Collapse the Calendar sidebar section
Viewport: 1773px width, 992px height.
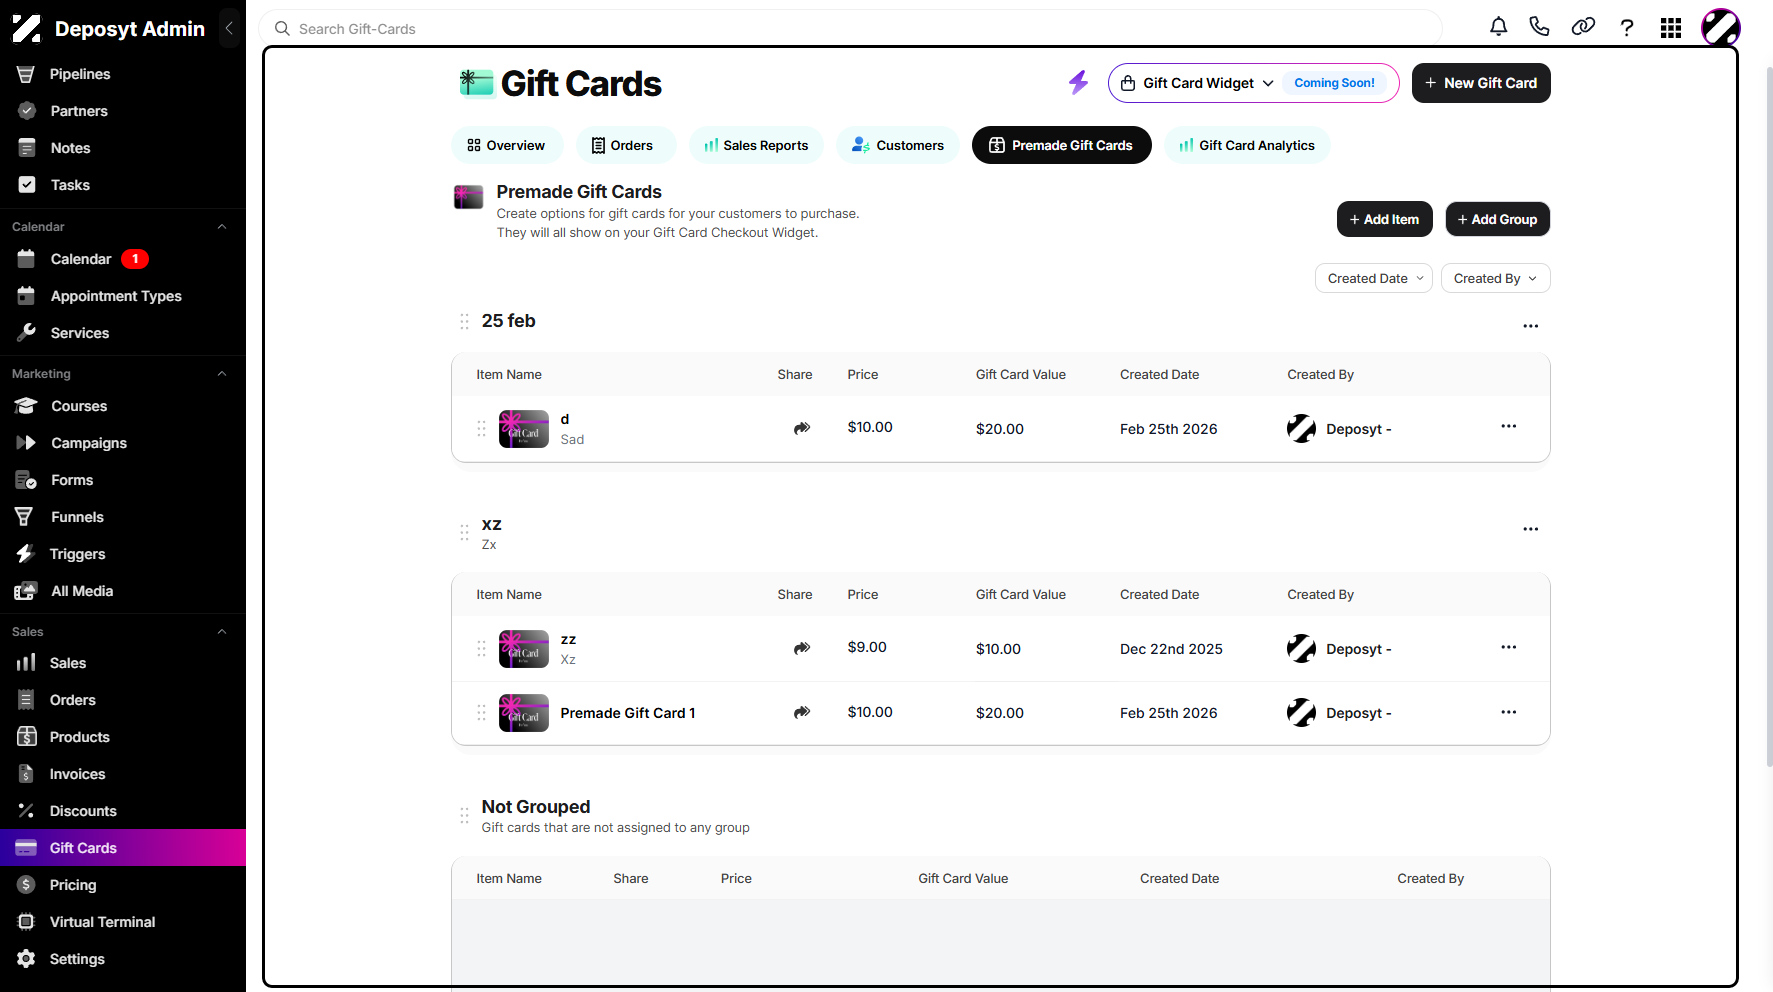tap(222, 227)
